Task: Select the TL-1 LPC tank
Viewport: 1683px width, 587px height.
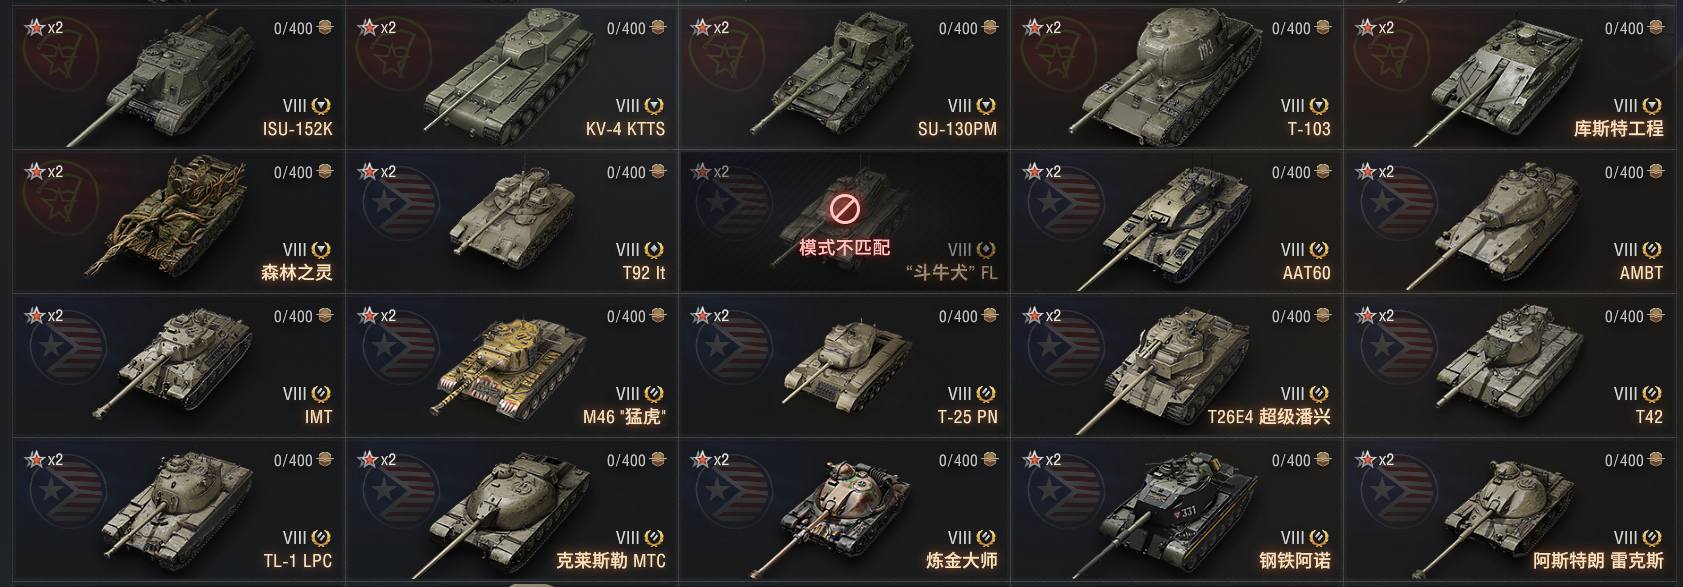Action: 179,510
